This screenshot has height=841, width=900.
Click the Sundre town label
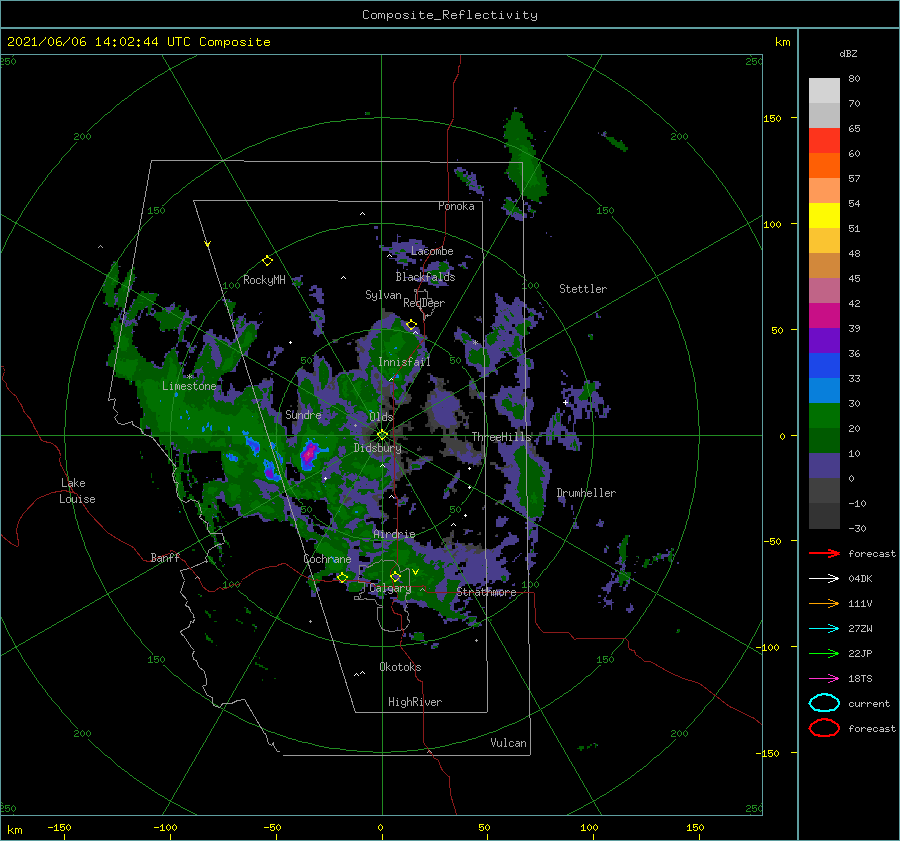coord(303,414)
